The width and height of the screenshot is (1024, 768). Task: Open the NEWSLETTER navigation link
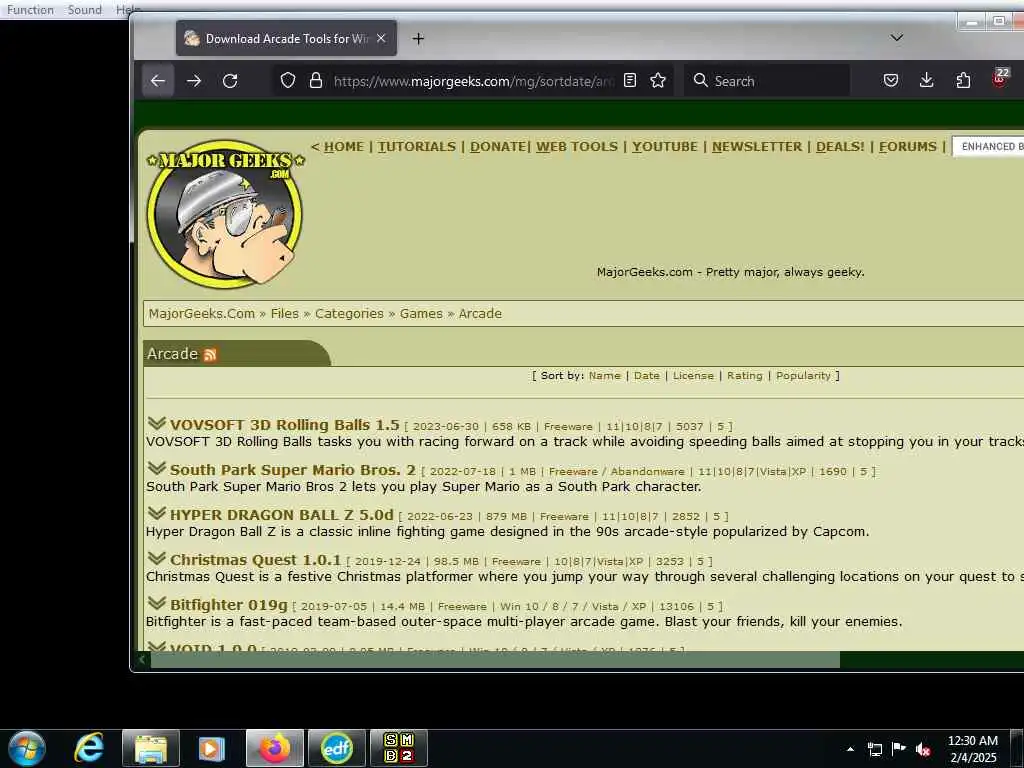pyautogui.click(x=757, y=146)
